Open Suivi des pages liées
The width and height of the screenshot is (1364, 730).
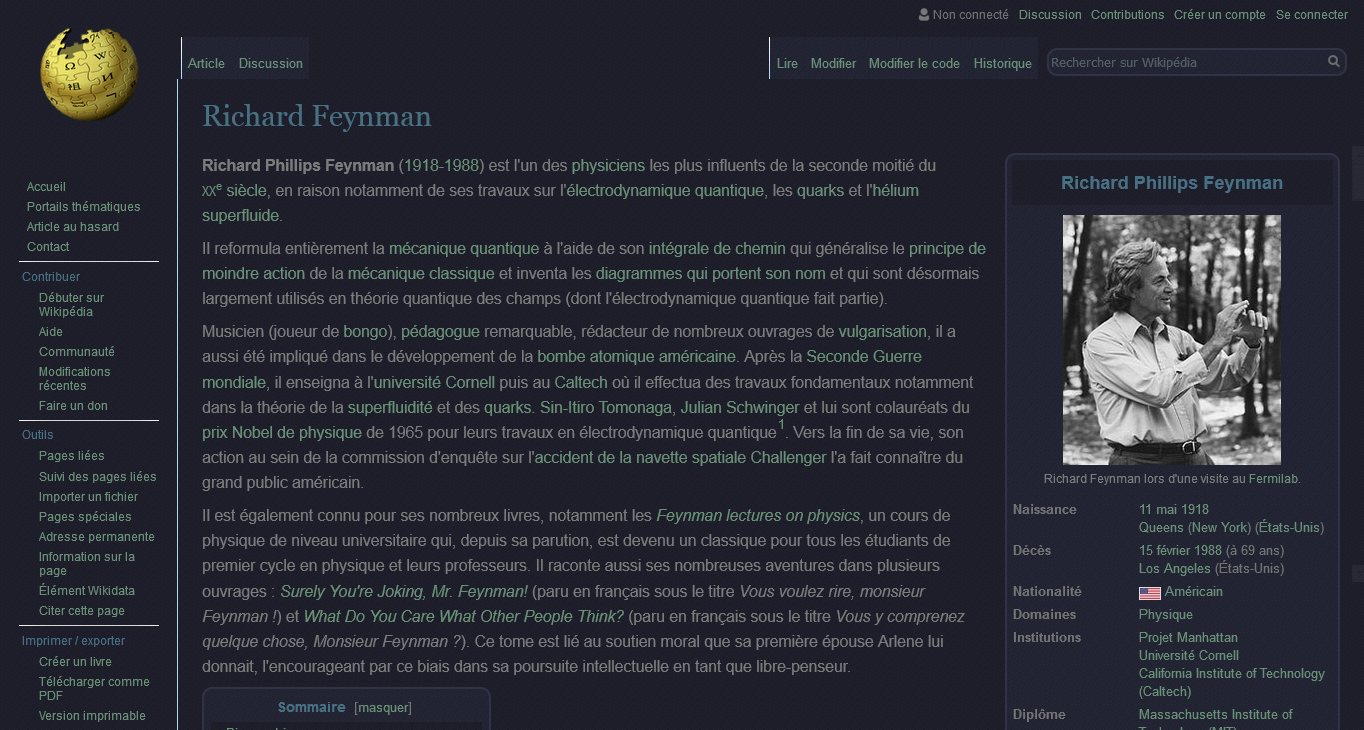(x=98, y=477)
